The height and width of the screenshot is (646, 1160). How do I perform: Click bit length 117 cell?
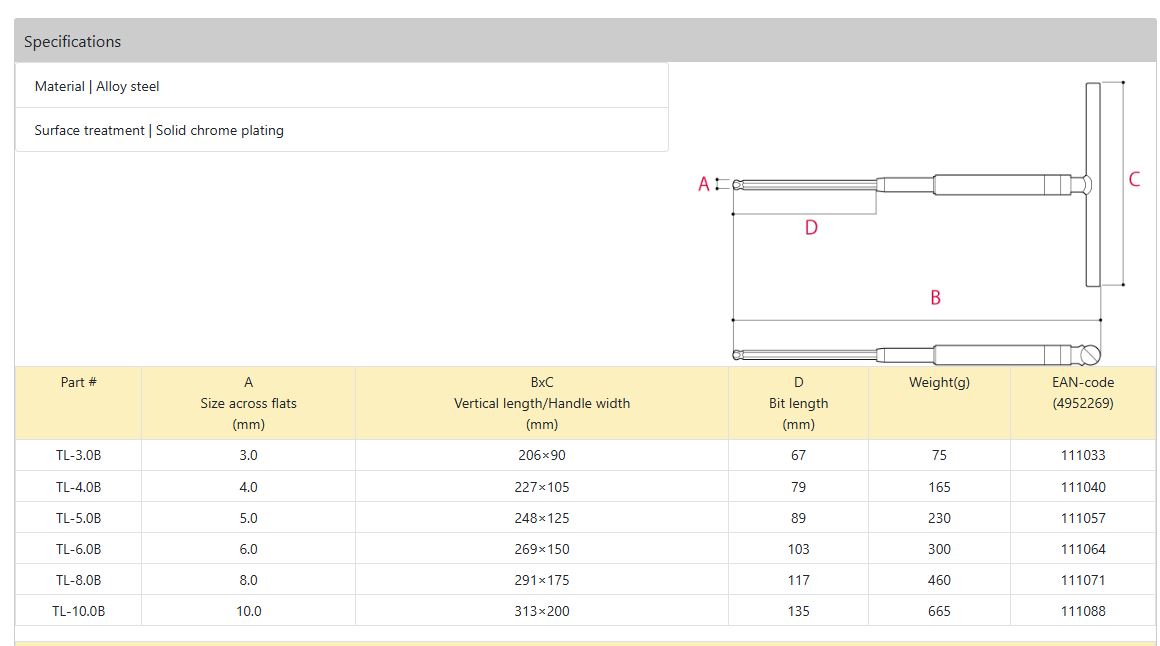[x=798, y=580]
